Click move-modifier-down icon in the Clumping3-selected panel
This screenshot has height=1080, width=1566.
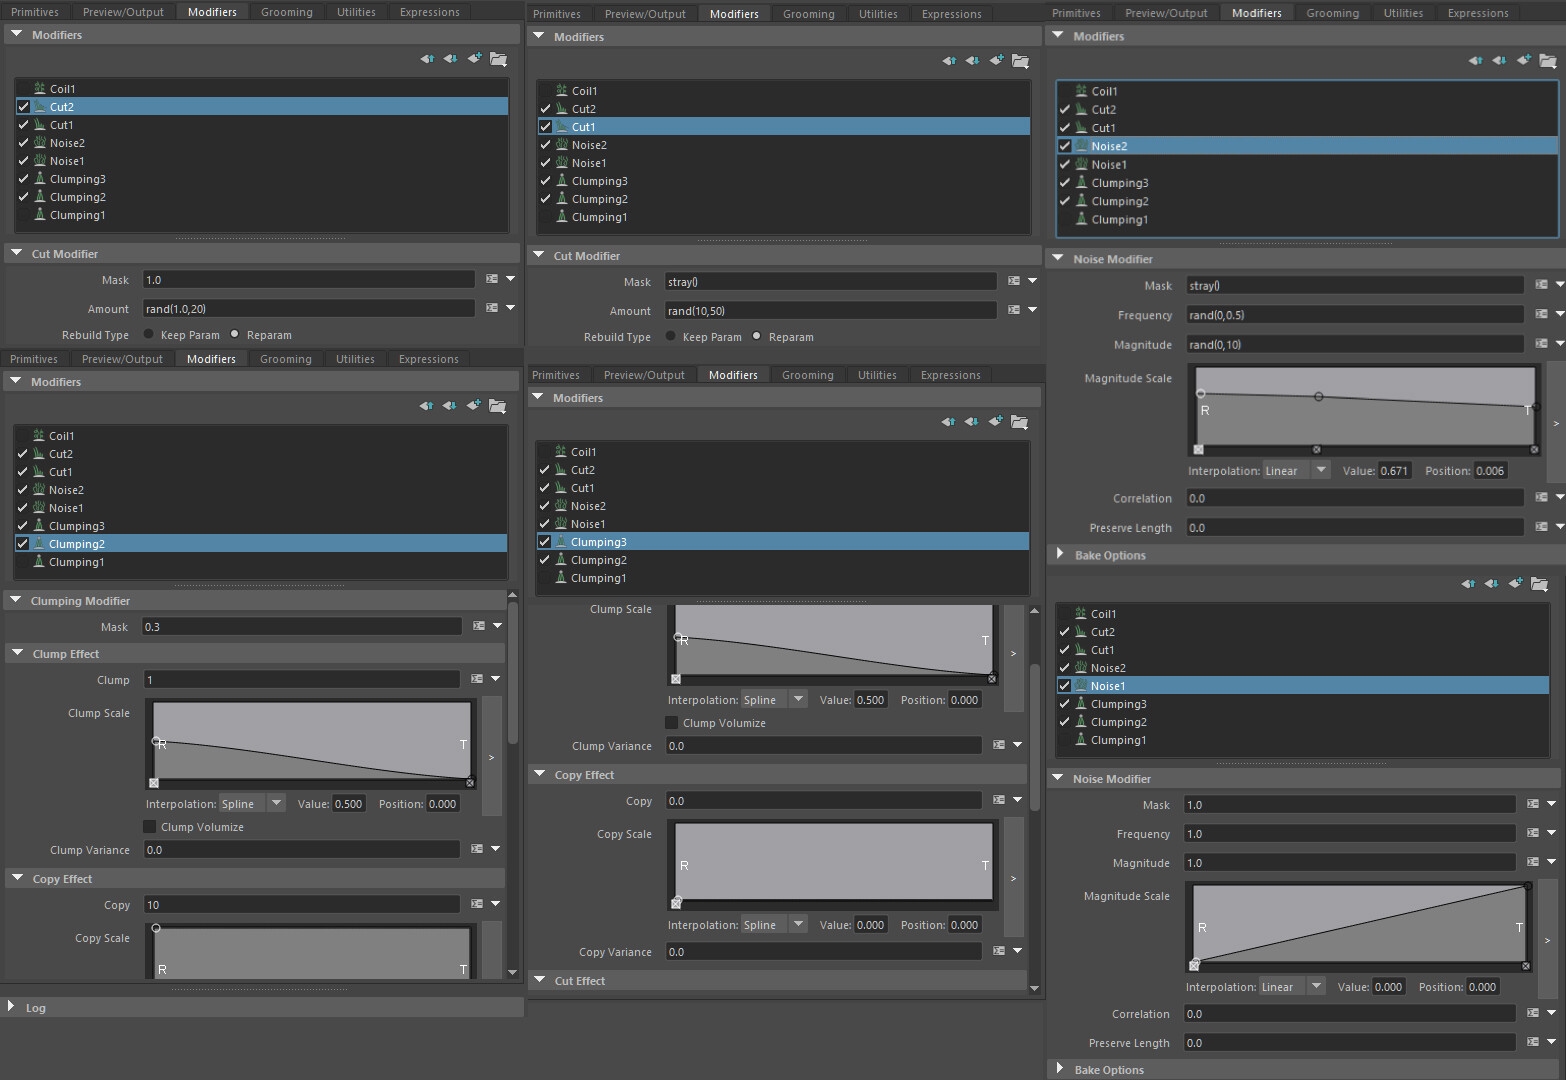[x=972, y=422]
